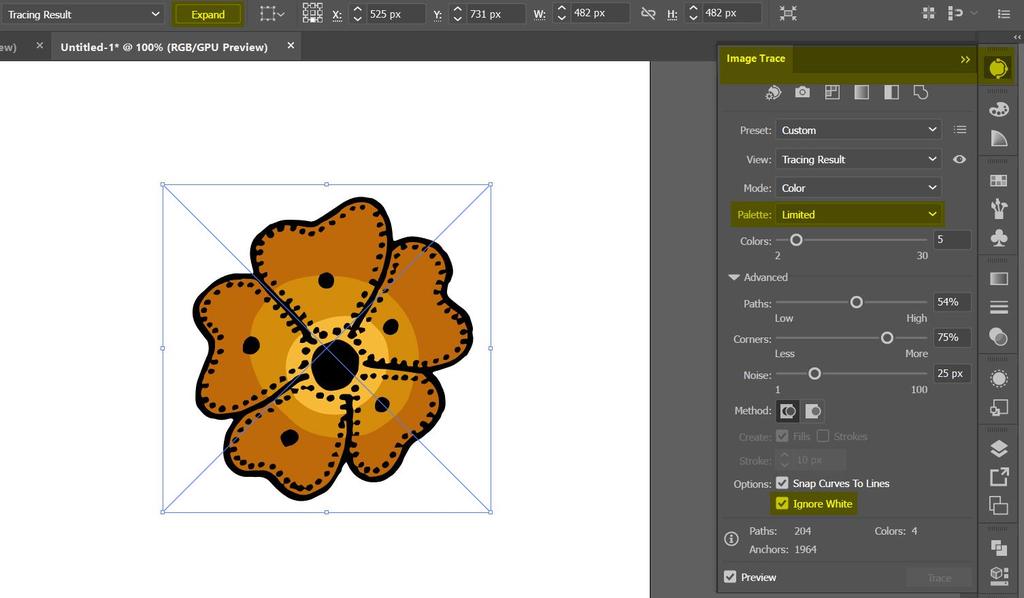
Task: Click the Noise slider handle
Action: pyautogui.click(x=814, y=374)
